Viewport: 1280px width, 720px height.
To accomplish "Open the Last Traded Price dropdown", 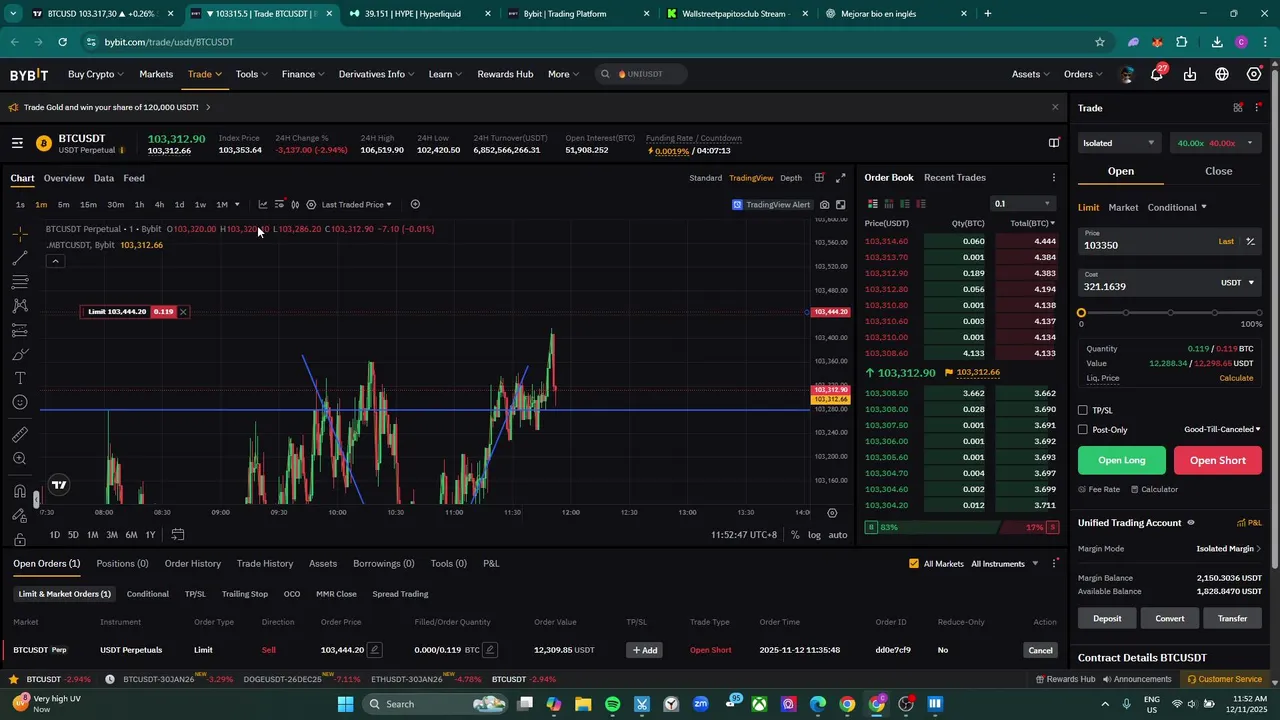I will (356, 205).
